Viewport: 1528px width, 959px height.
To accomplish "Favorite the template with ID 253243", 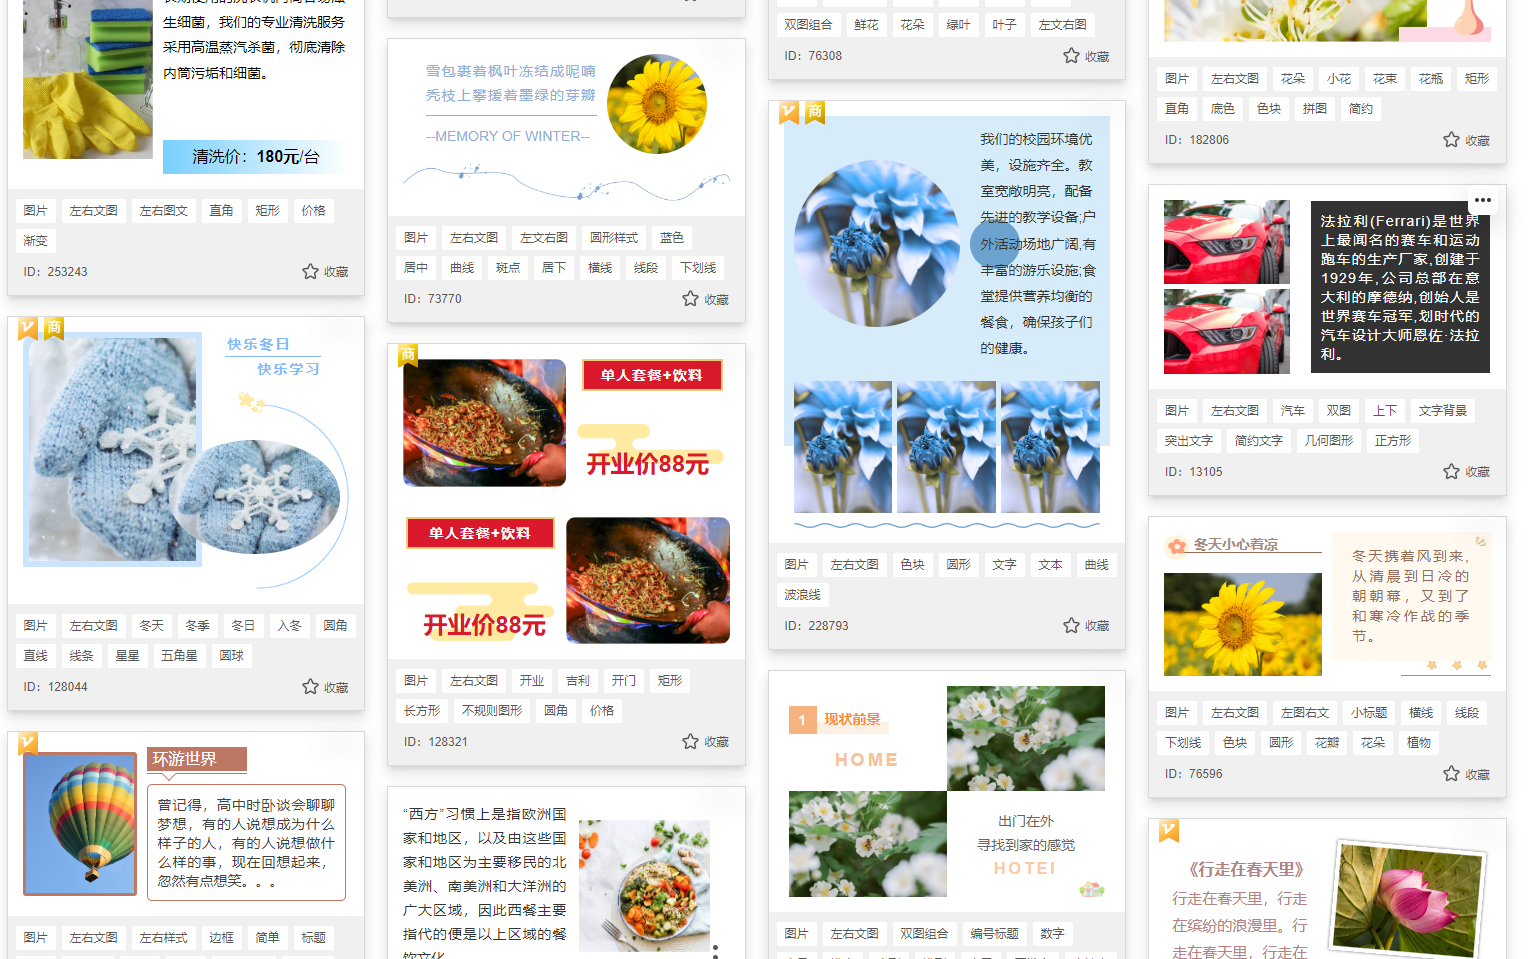I will 311,272.
